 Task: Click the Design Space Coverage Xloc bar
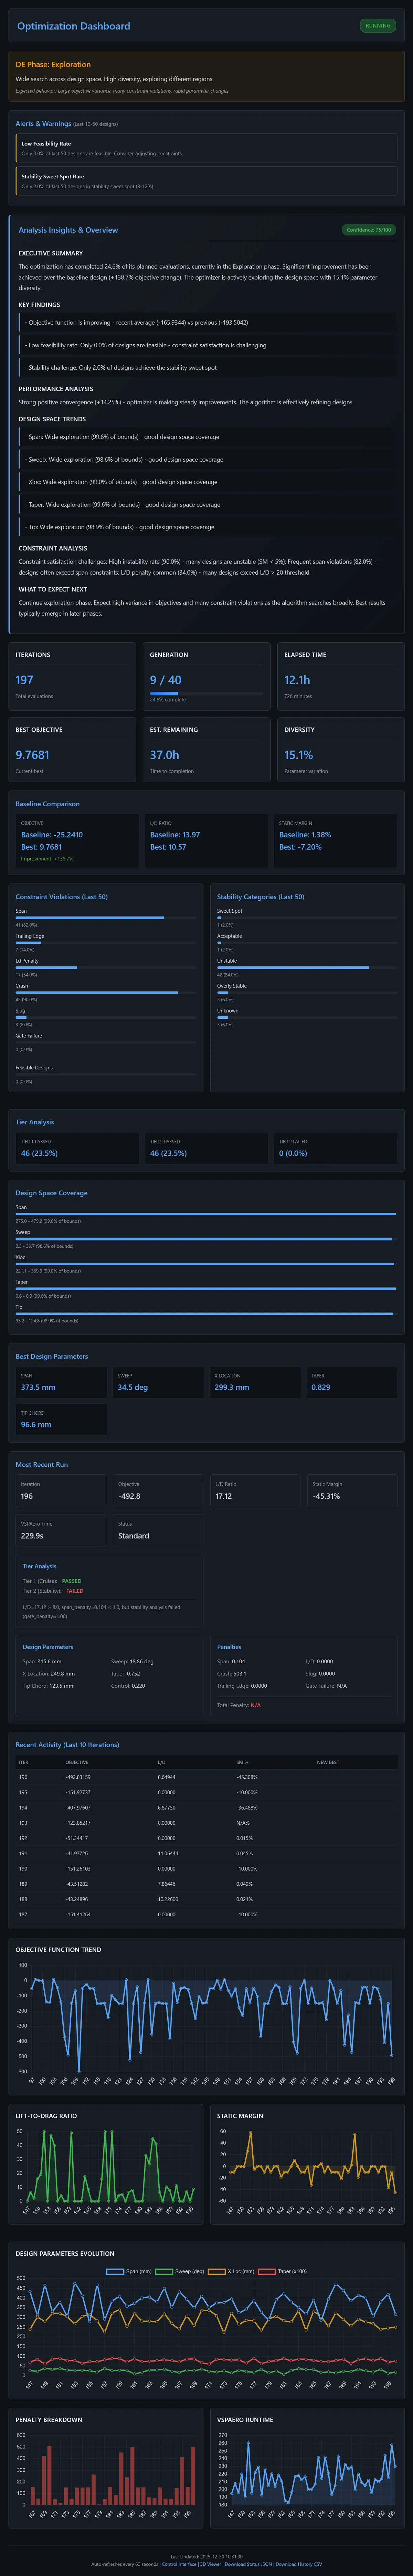click(x=206, y=1264)
